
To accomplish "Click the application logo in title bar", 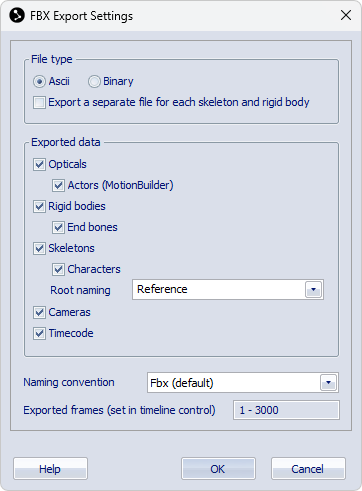I will coord(17,15).
